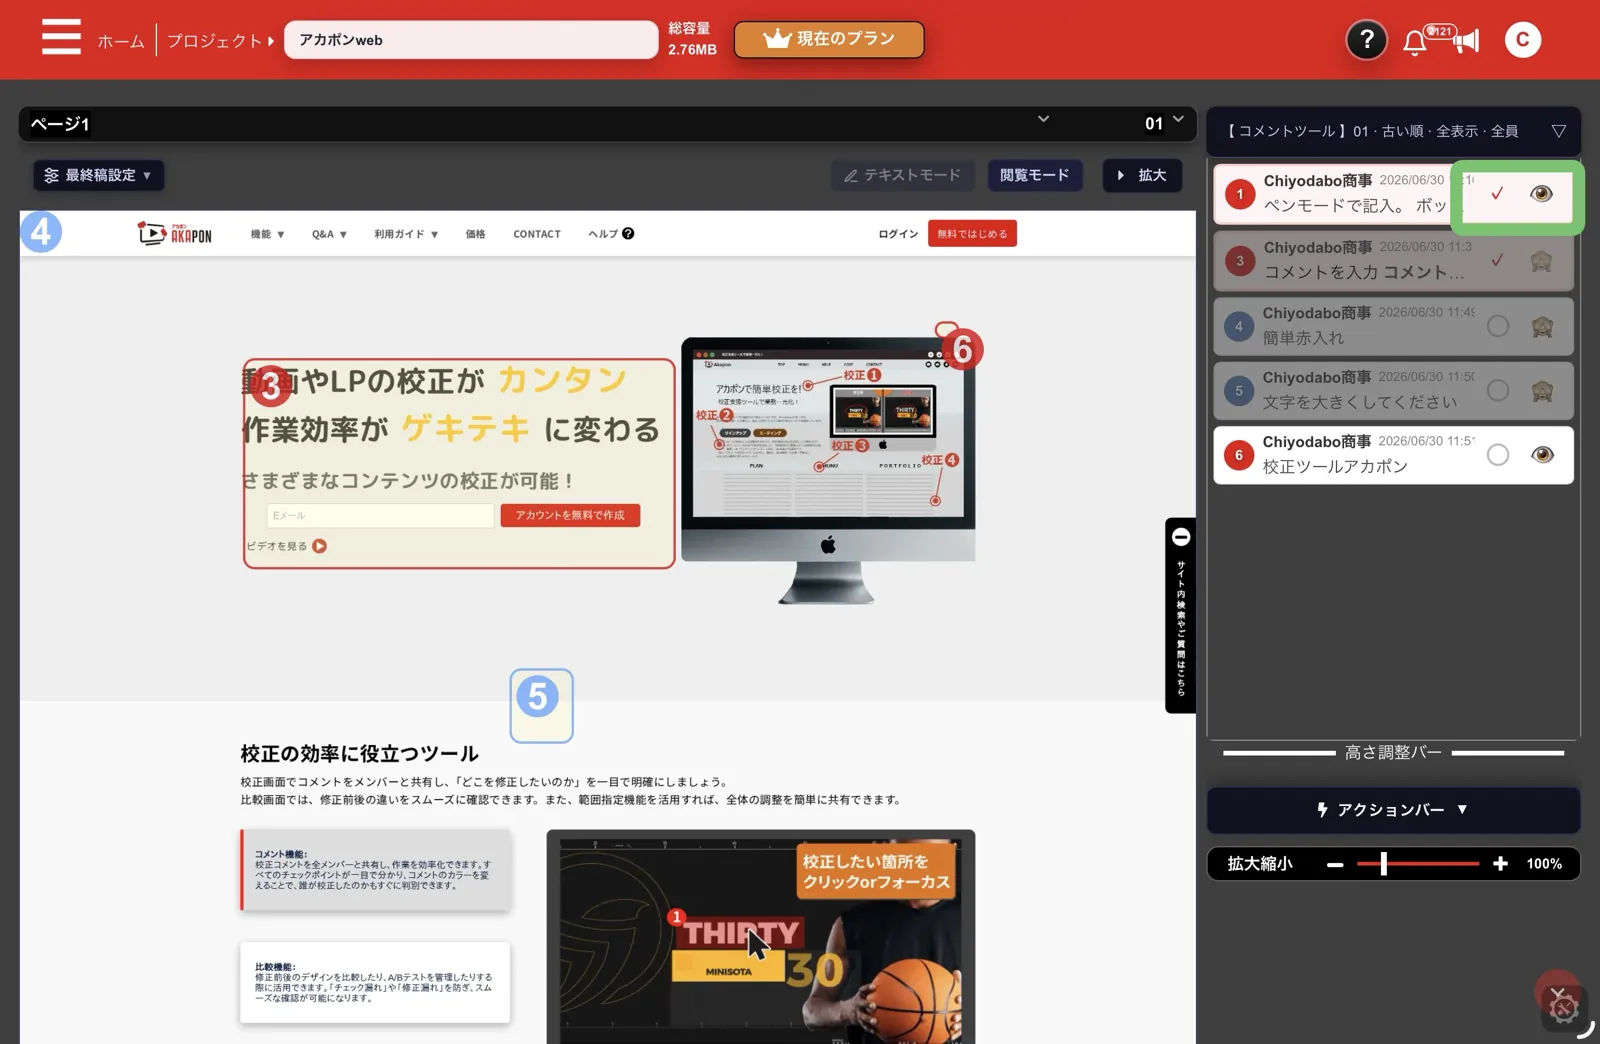Open 価格 in preview navigation
The height and width of the screenshot is (1044, 1600).
tap(475, 234)
